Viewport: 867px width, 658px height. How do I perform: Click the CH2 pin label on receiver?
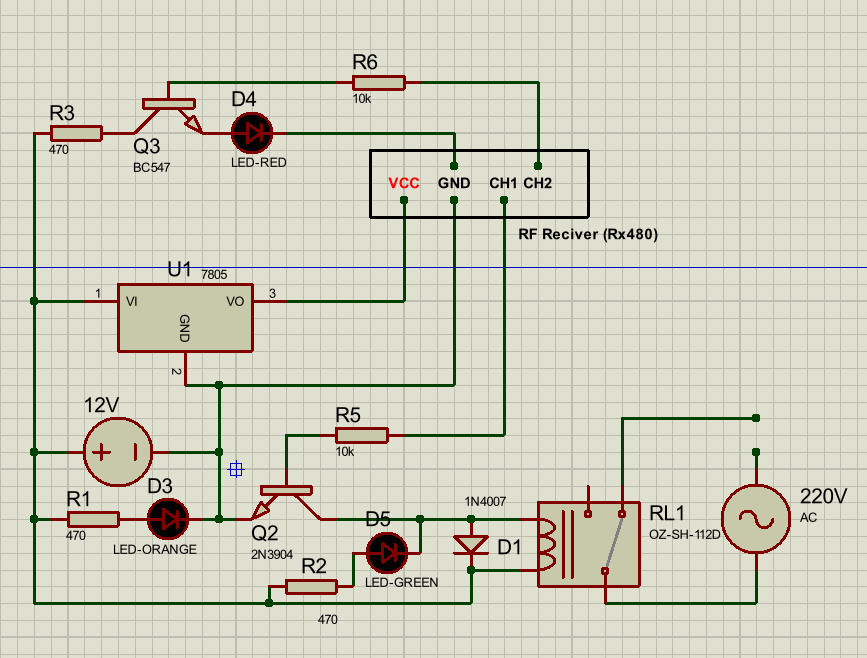(537, 184)
